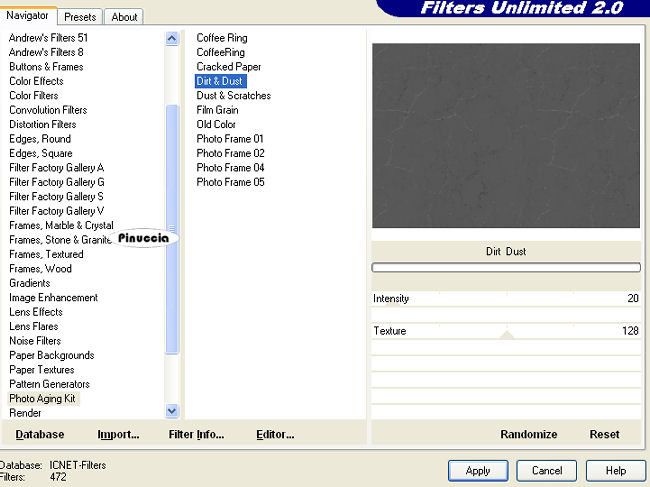Choose the Photo Frame 04 filter
This screenshot has height=487, width=650.
230,168
